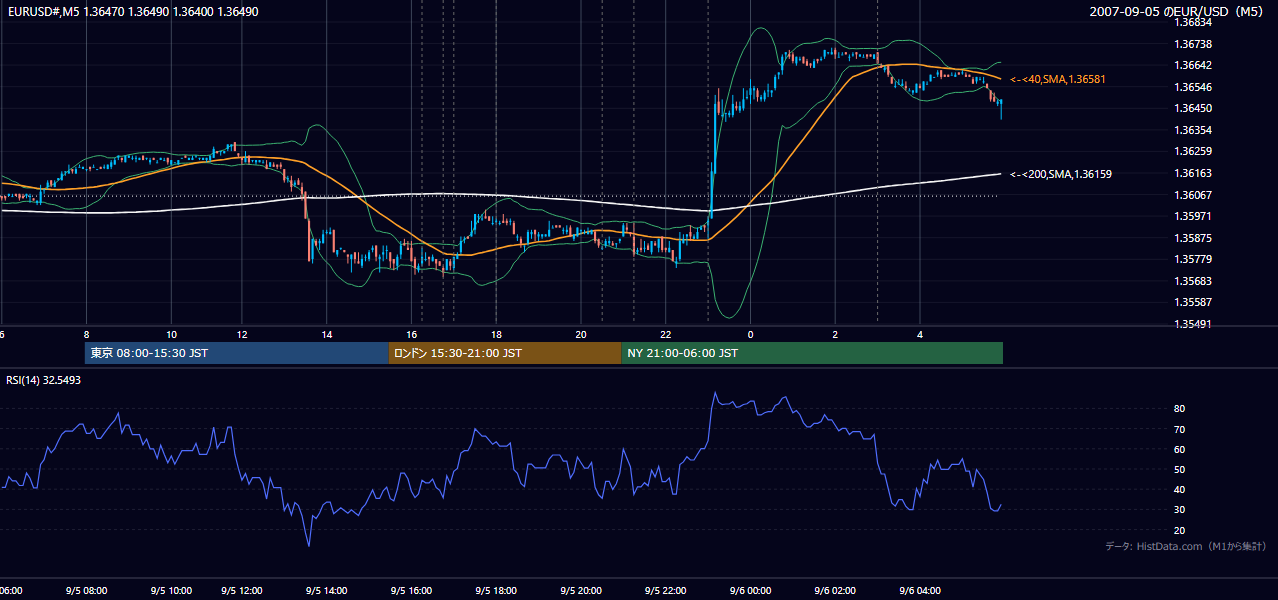Click RSI axis level 20
The image size is (1278, 600).
pos(1180,530)
